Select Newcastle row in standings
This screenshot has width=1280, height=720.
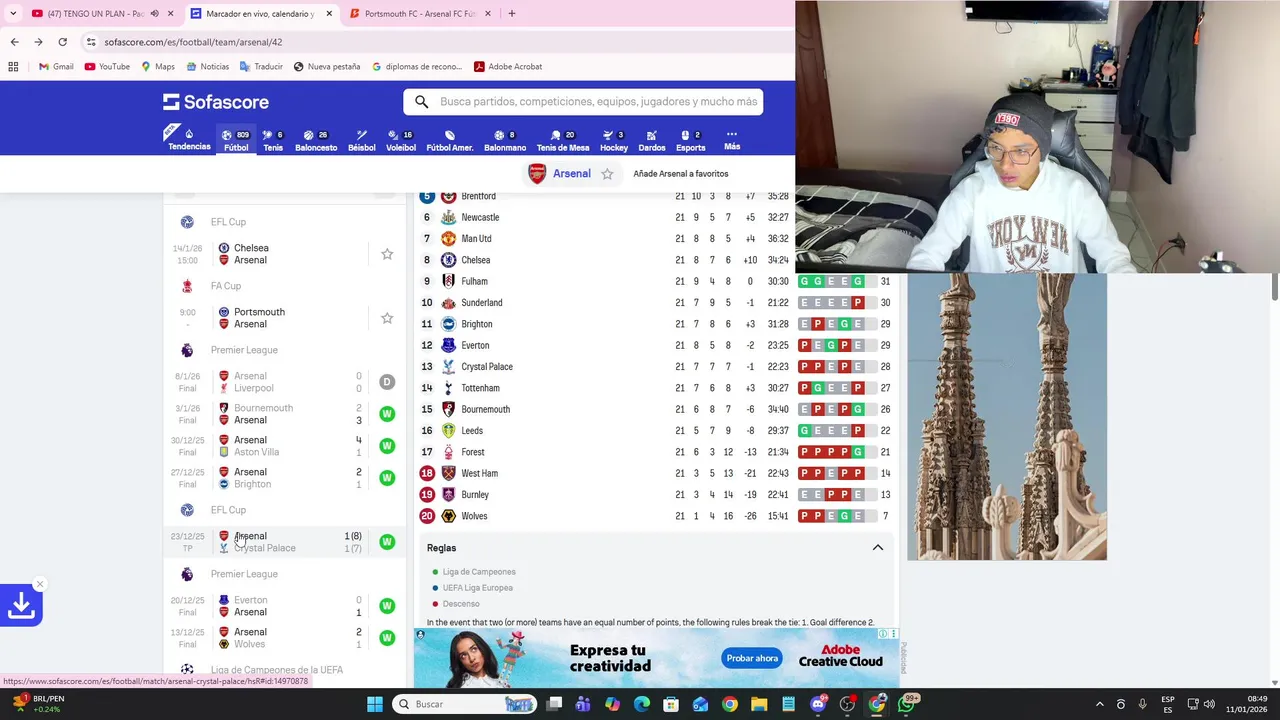pos(655,217)
